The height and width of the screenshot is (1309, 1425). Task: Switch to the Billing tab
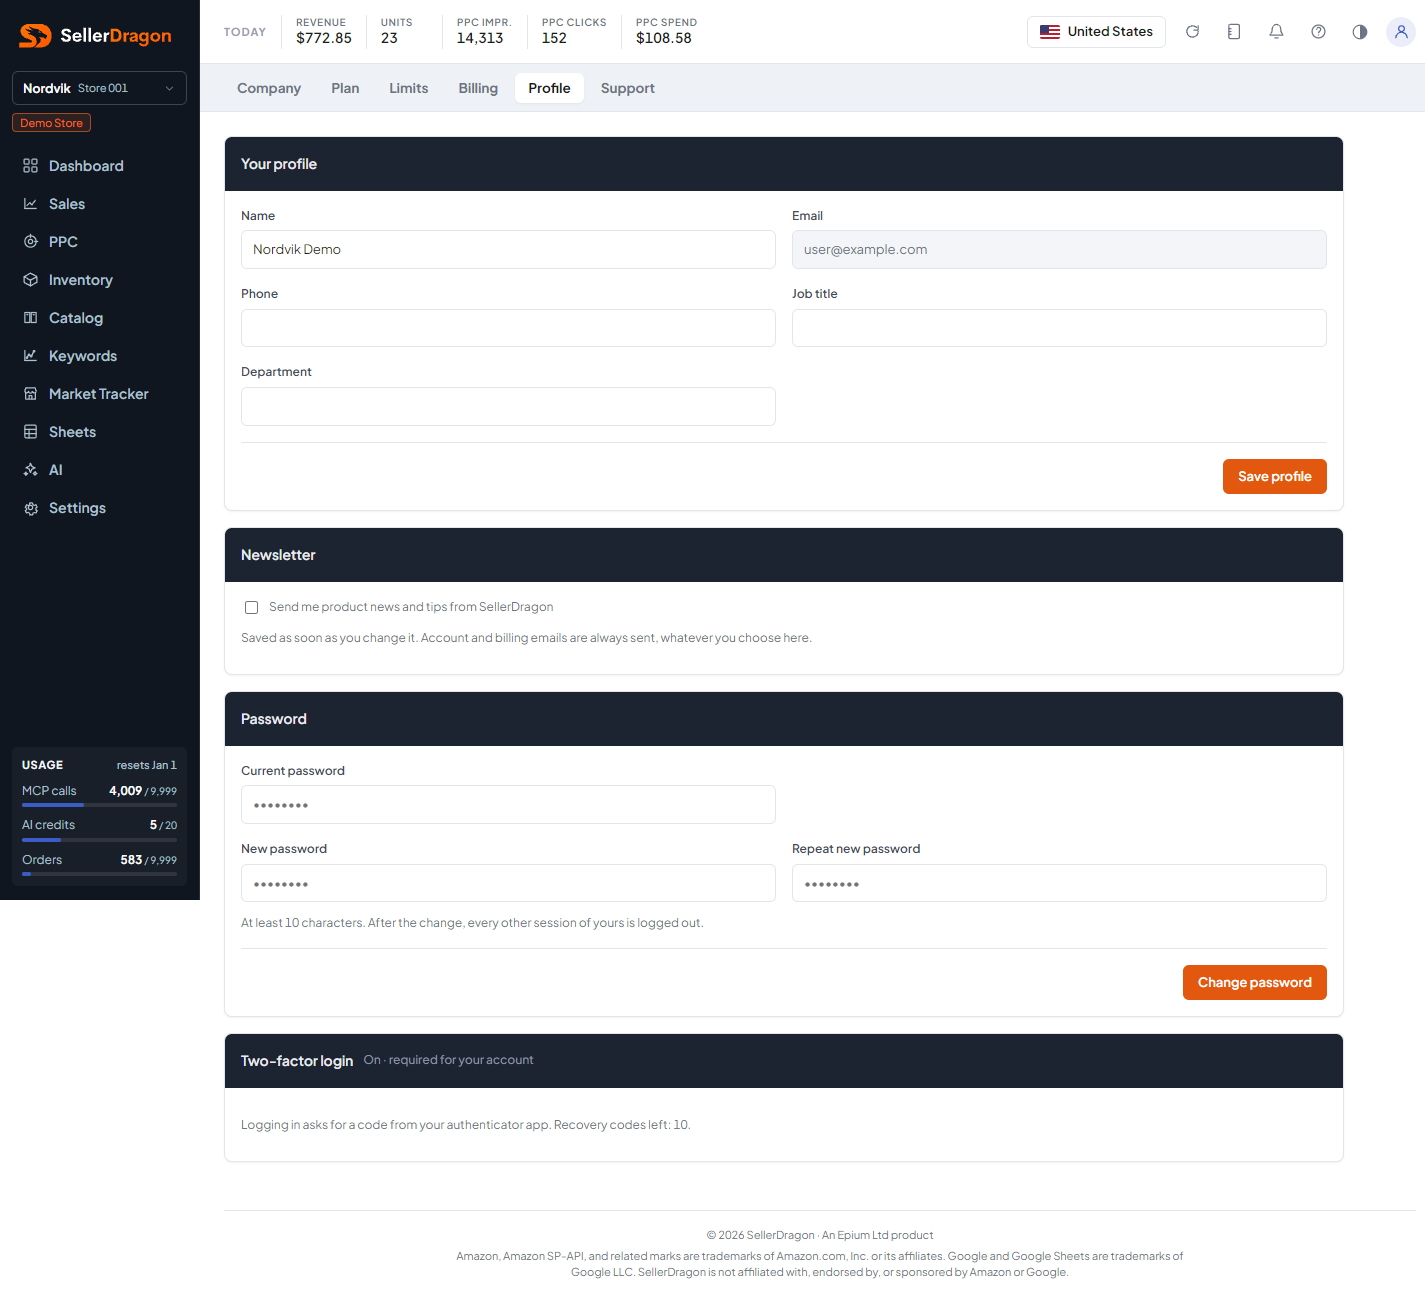[478, 88]
